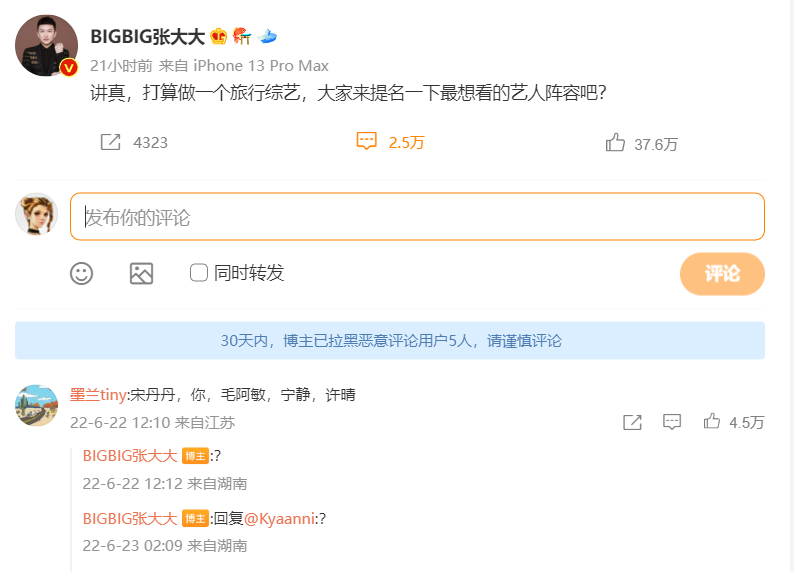Enable the 同时转发 checkbox

(x=198, y=272)
